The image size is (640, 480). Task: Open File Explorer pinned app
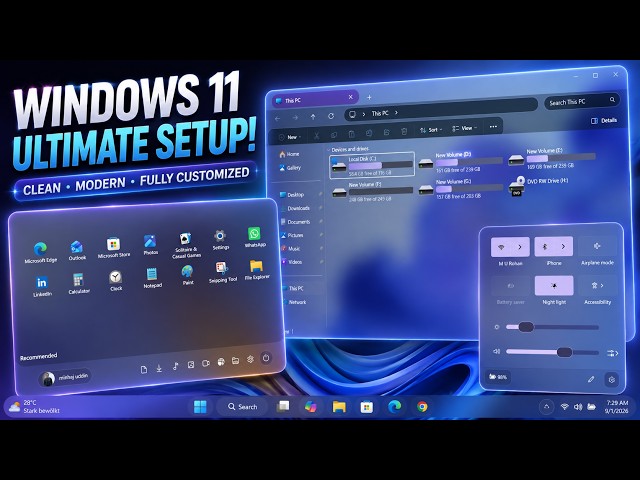click(257, 270)
